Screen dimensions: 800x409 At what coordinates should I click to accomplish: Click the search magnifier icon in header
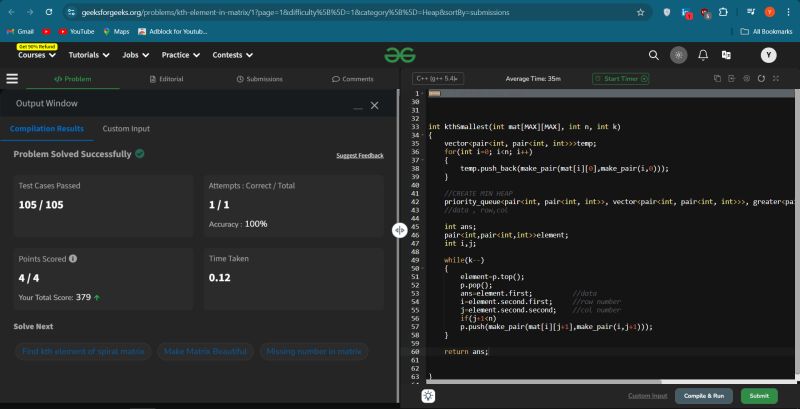653,55
